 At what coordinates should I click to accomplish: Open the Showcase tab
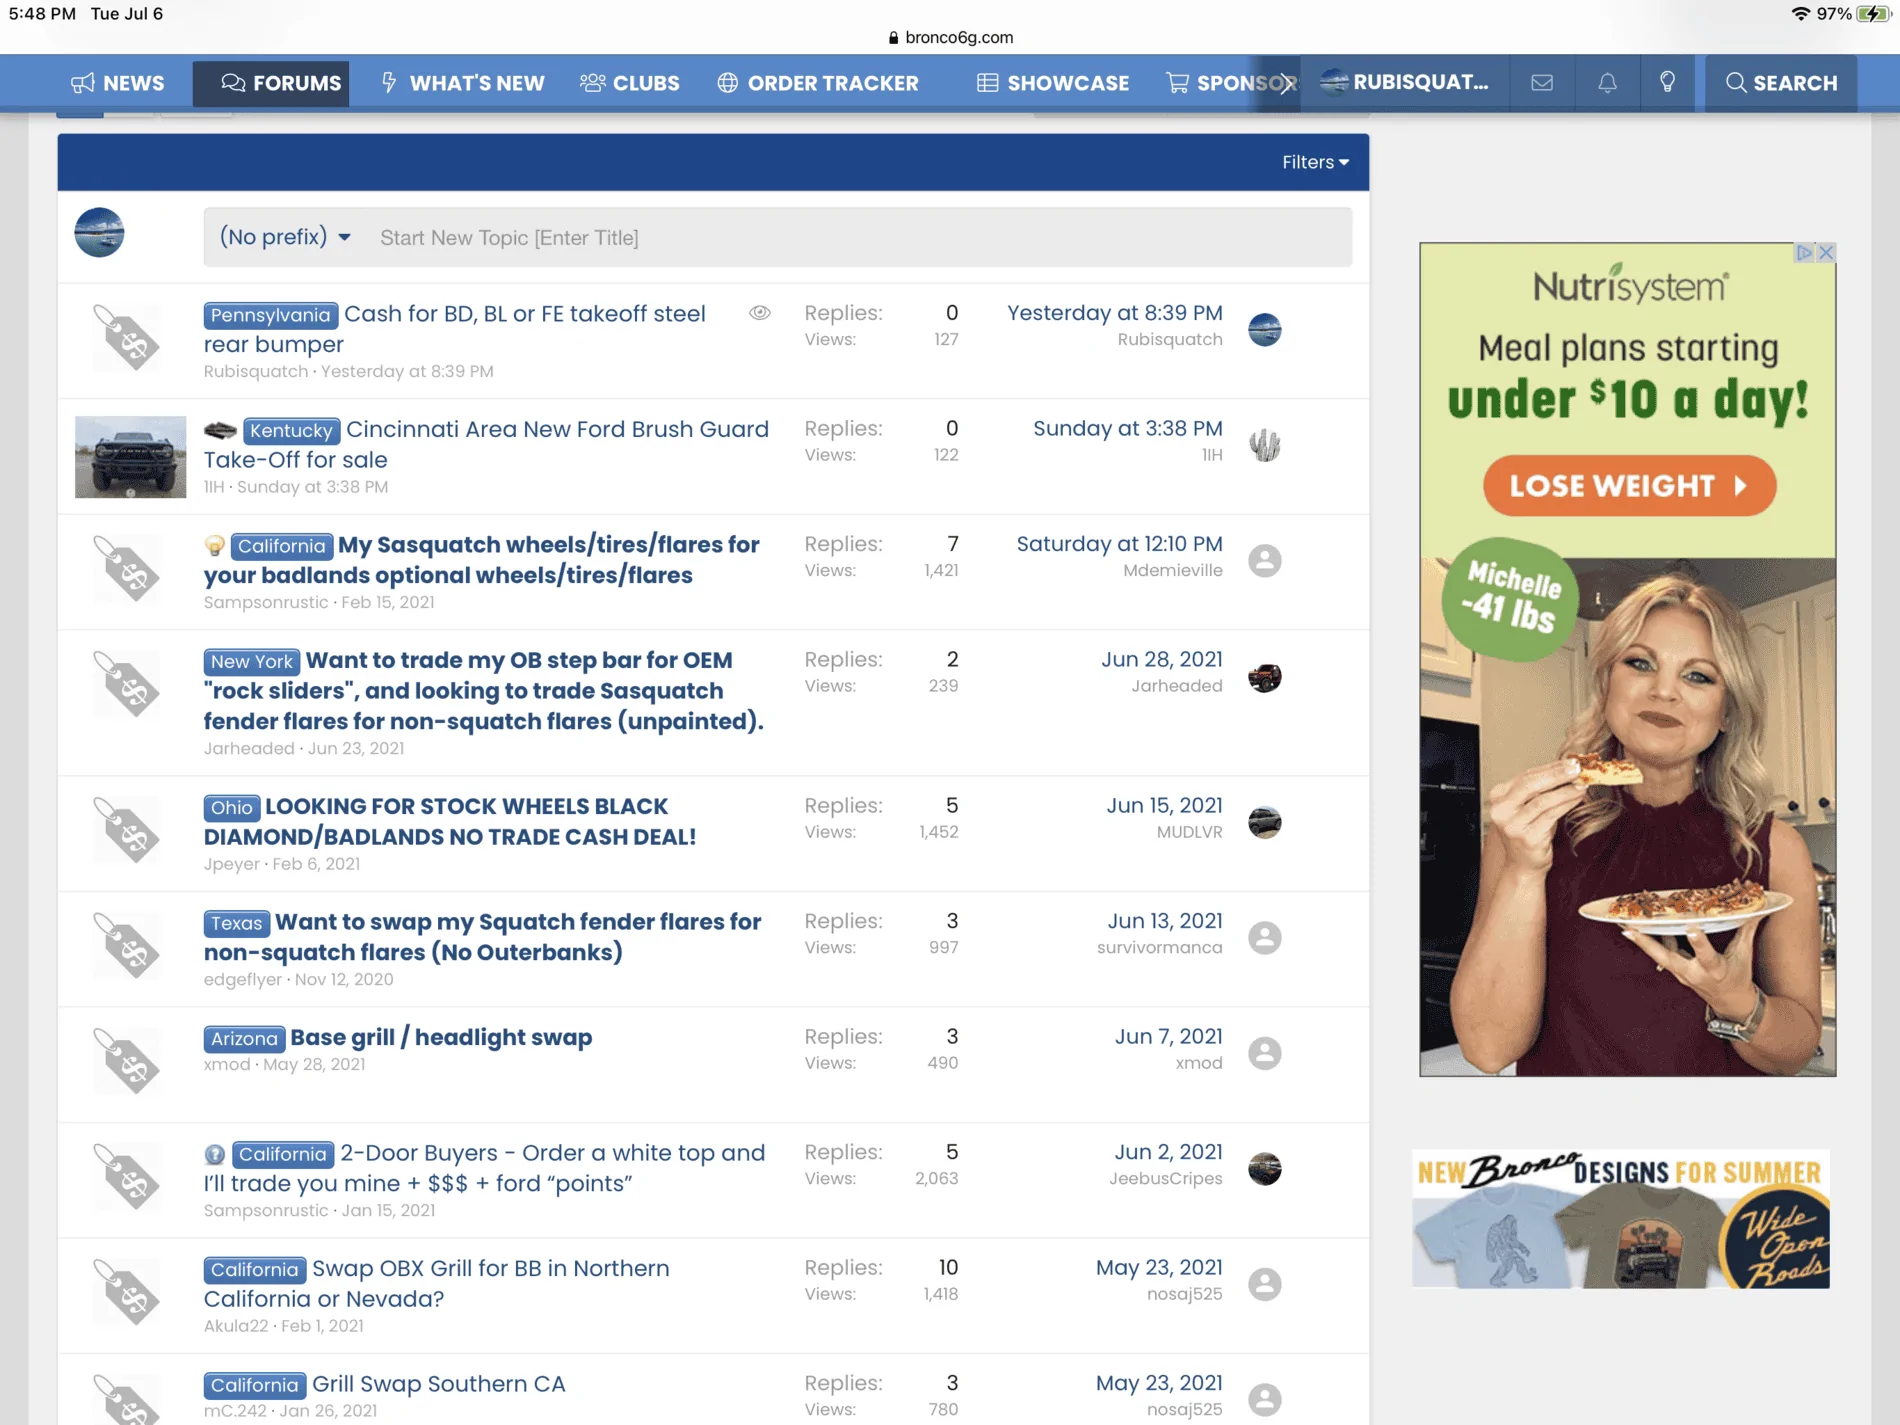(x=1053, y=83)
